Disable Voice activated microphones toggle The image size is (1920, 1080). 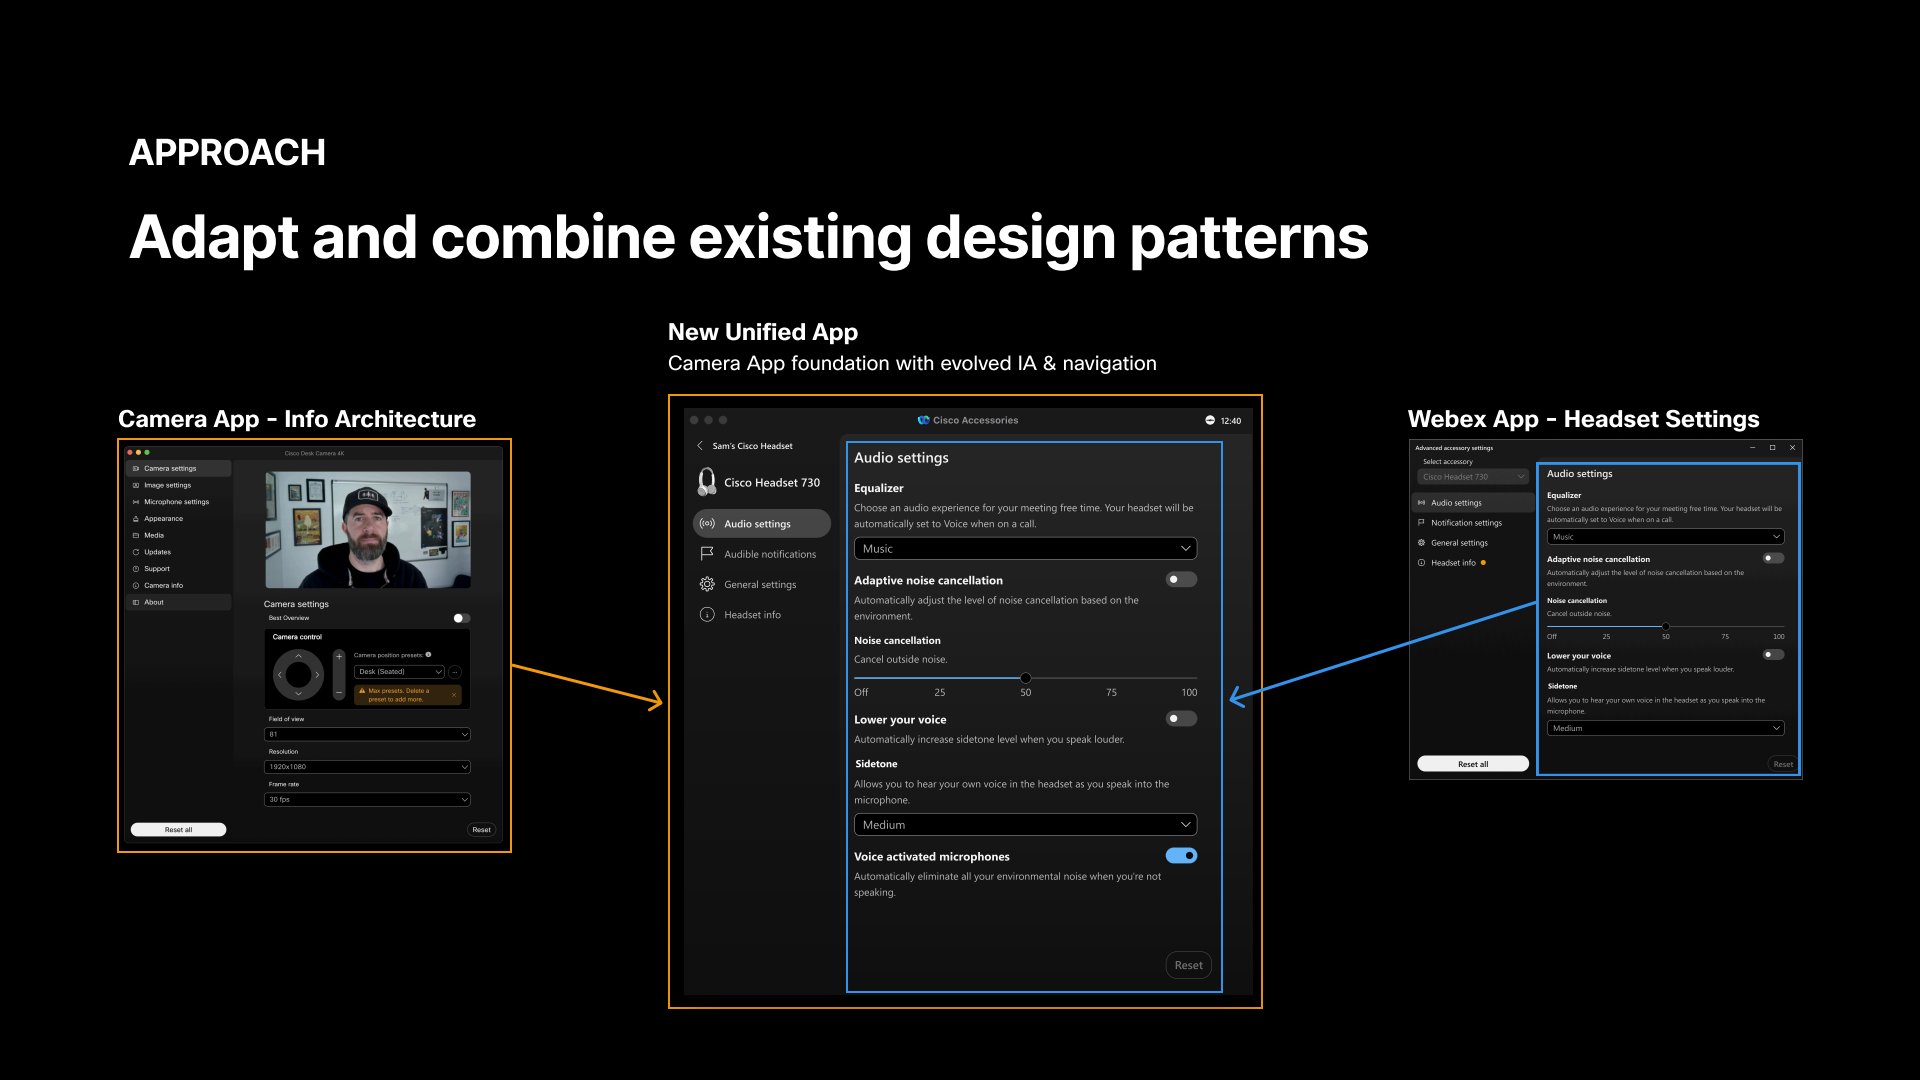click(1181, 856)
